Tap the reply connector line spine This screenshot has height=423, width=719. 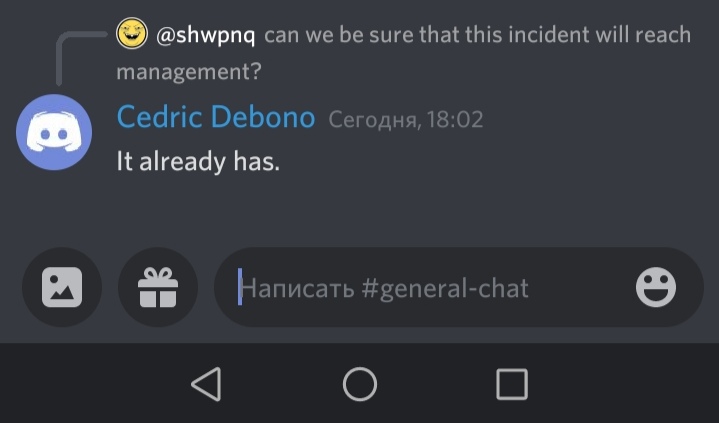tap(59, 60)
